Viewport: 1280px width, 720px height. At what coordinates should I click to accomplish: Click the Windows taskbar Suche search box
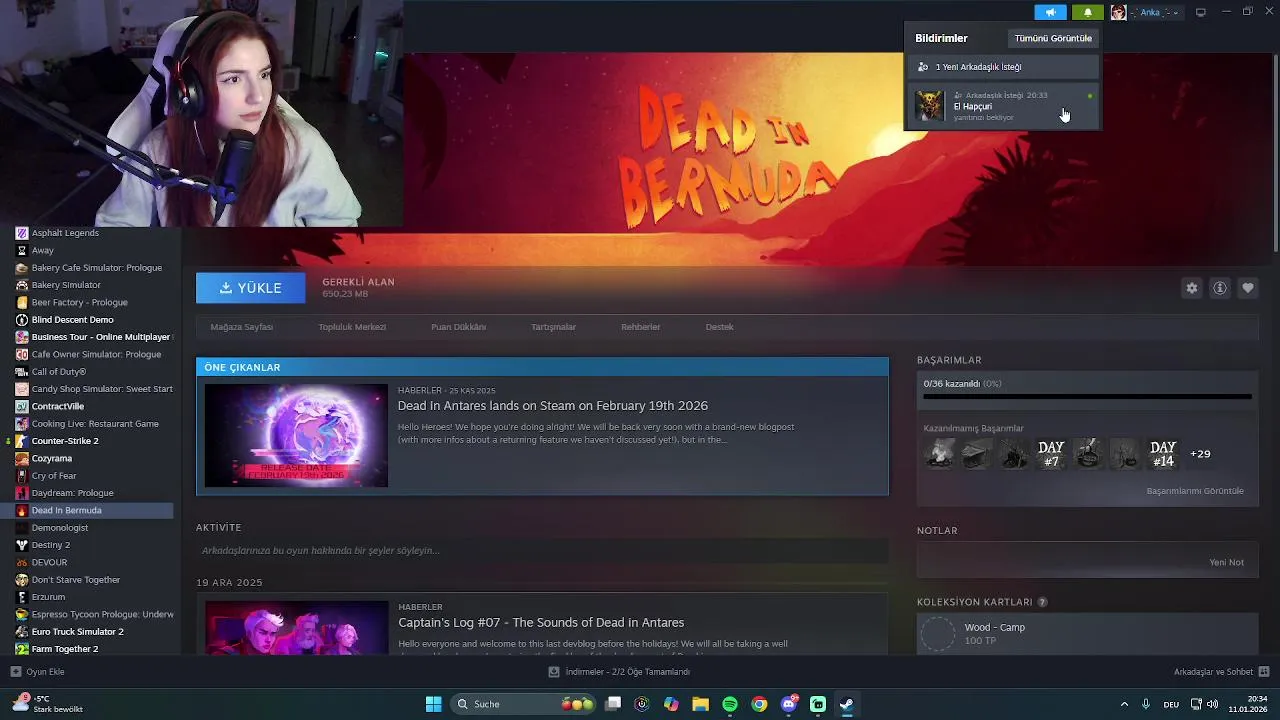coord(521,704)
